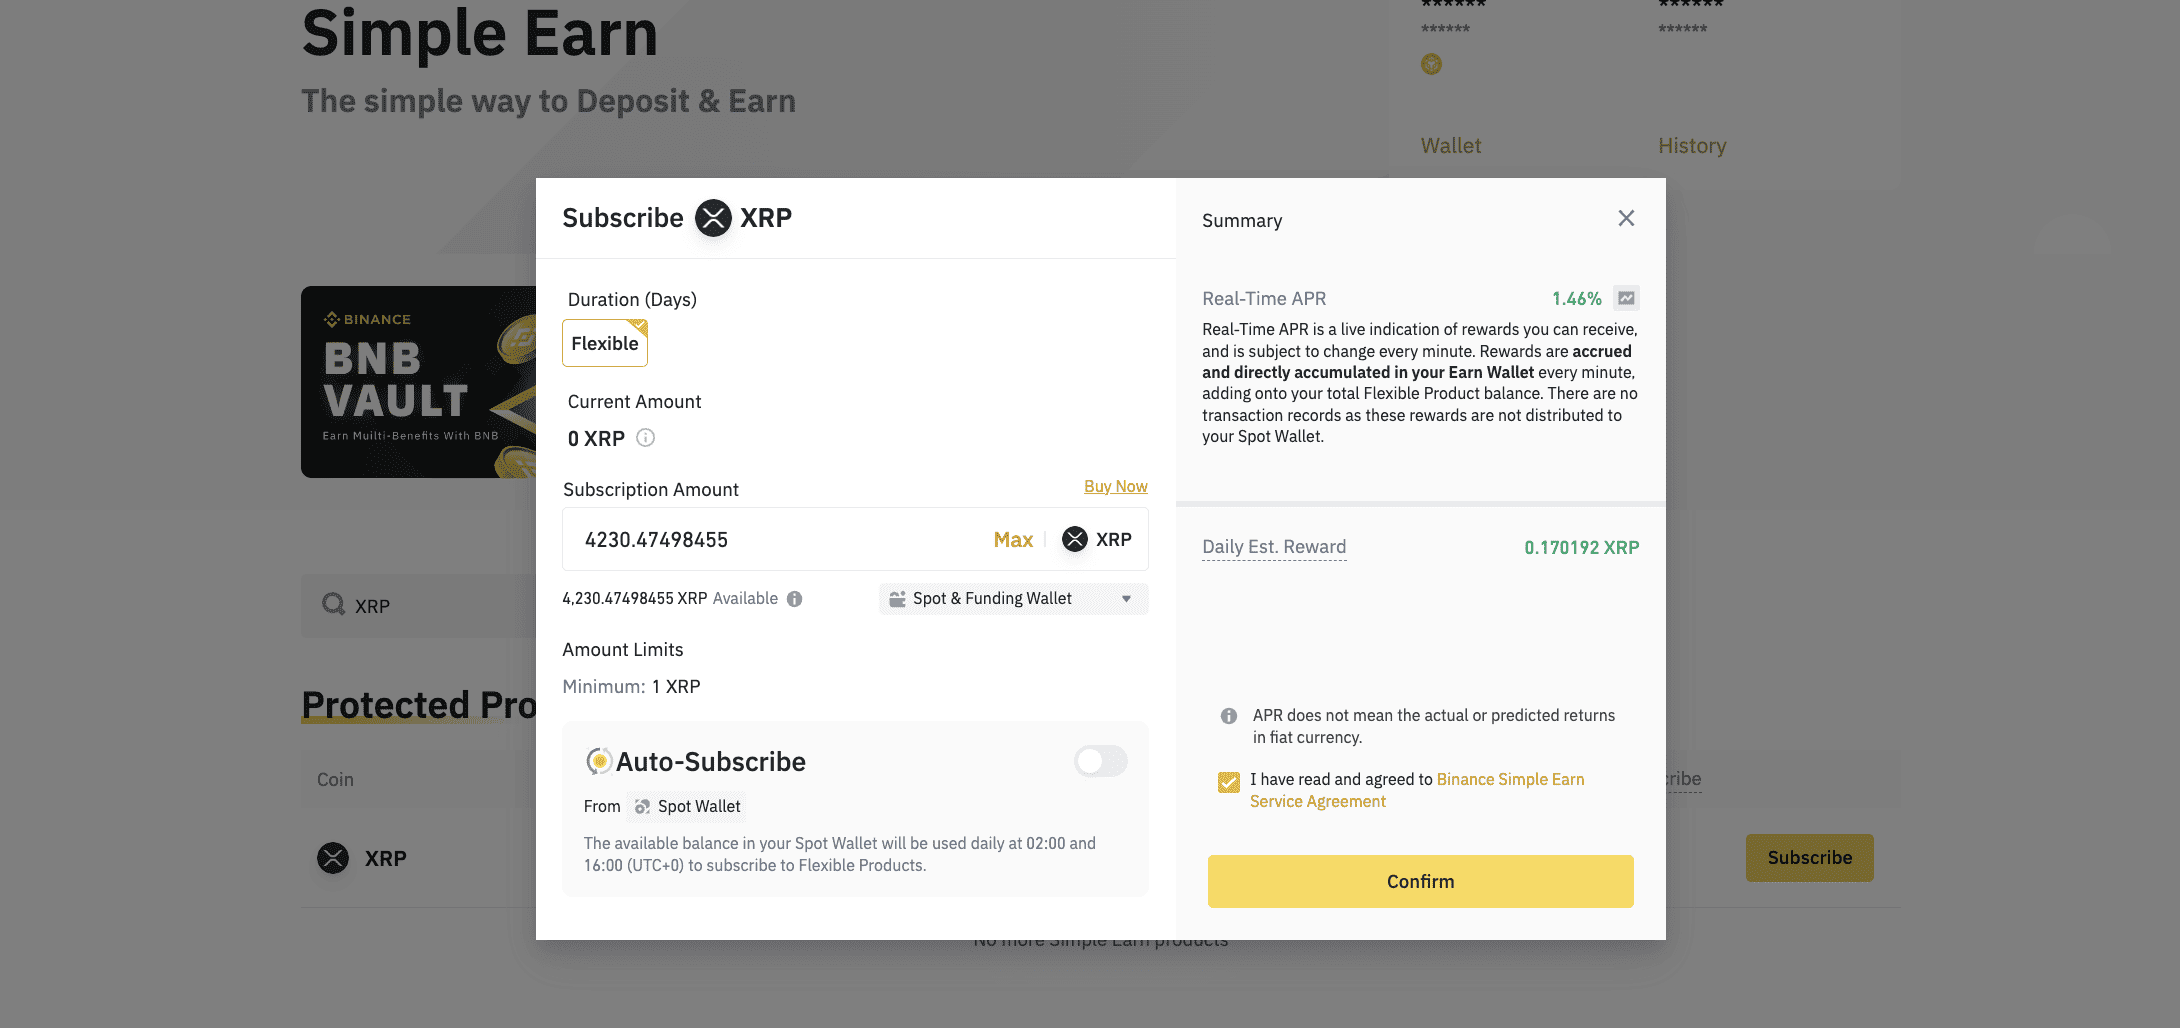Click the wallet dropdown arrow
This screenshot has height=1028, width=2180.
point(1126,599)
